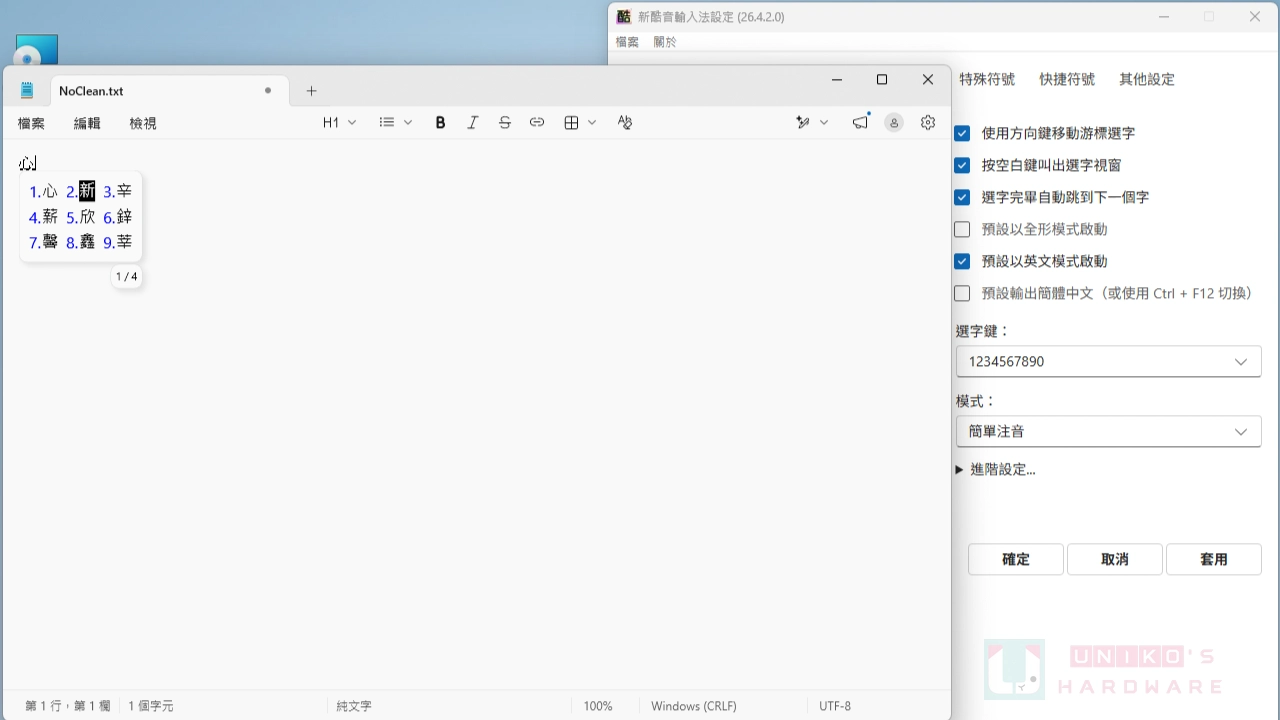Viewport: 1280px width, 720px height.
Task: Open the bulleted list button
Action: [387, 122]
